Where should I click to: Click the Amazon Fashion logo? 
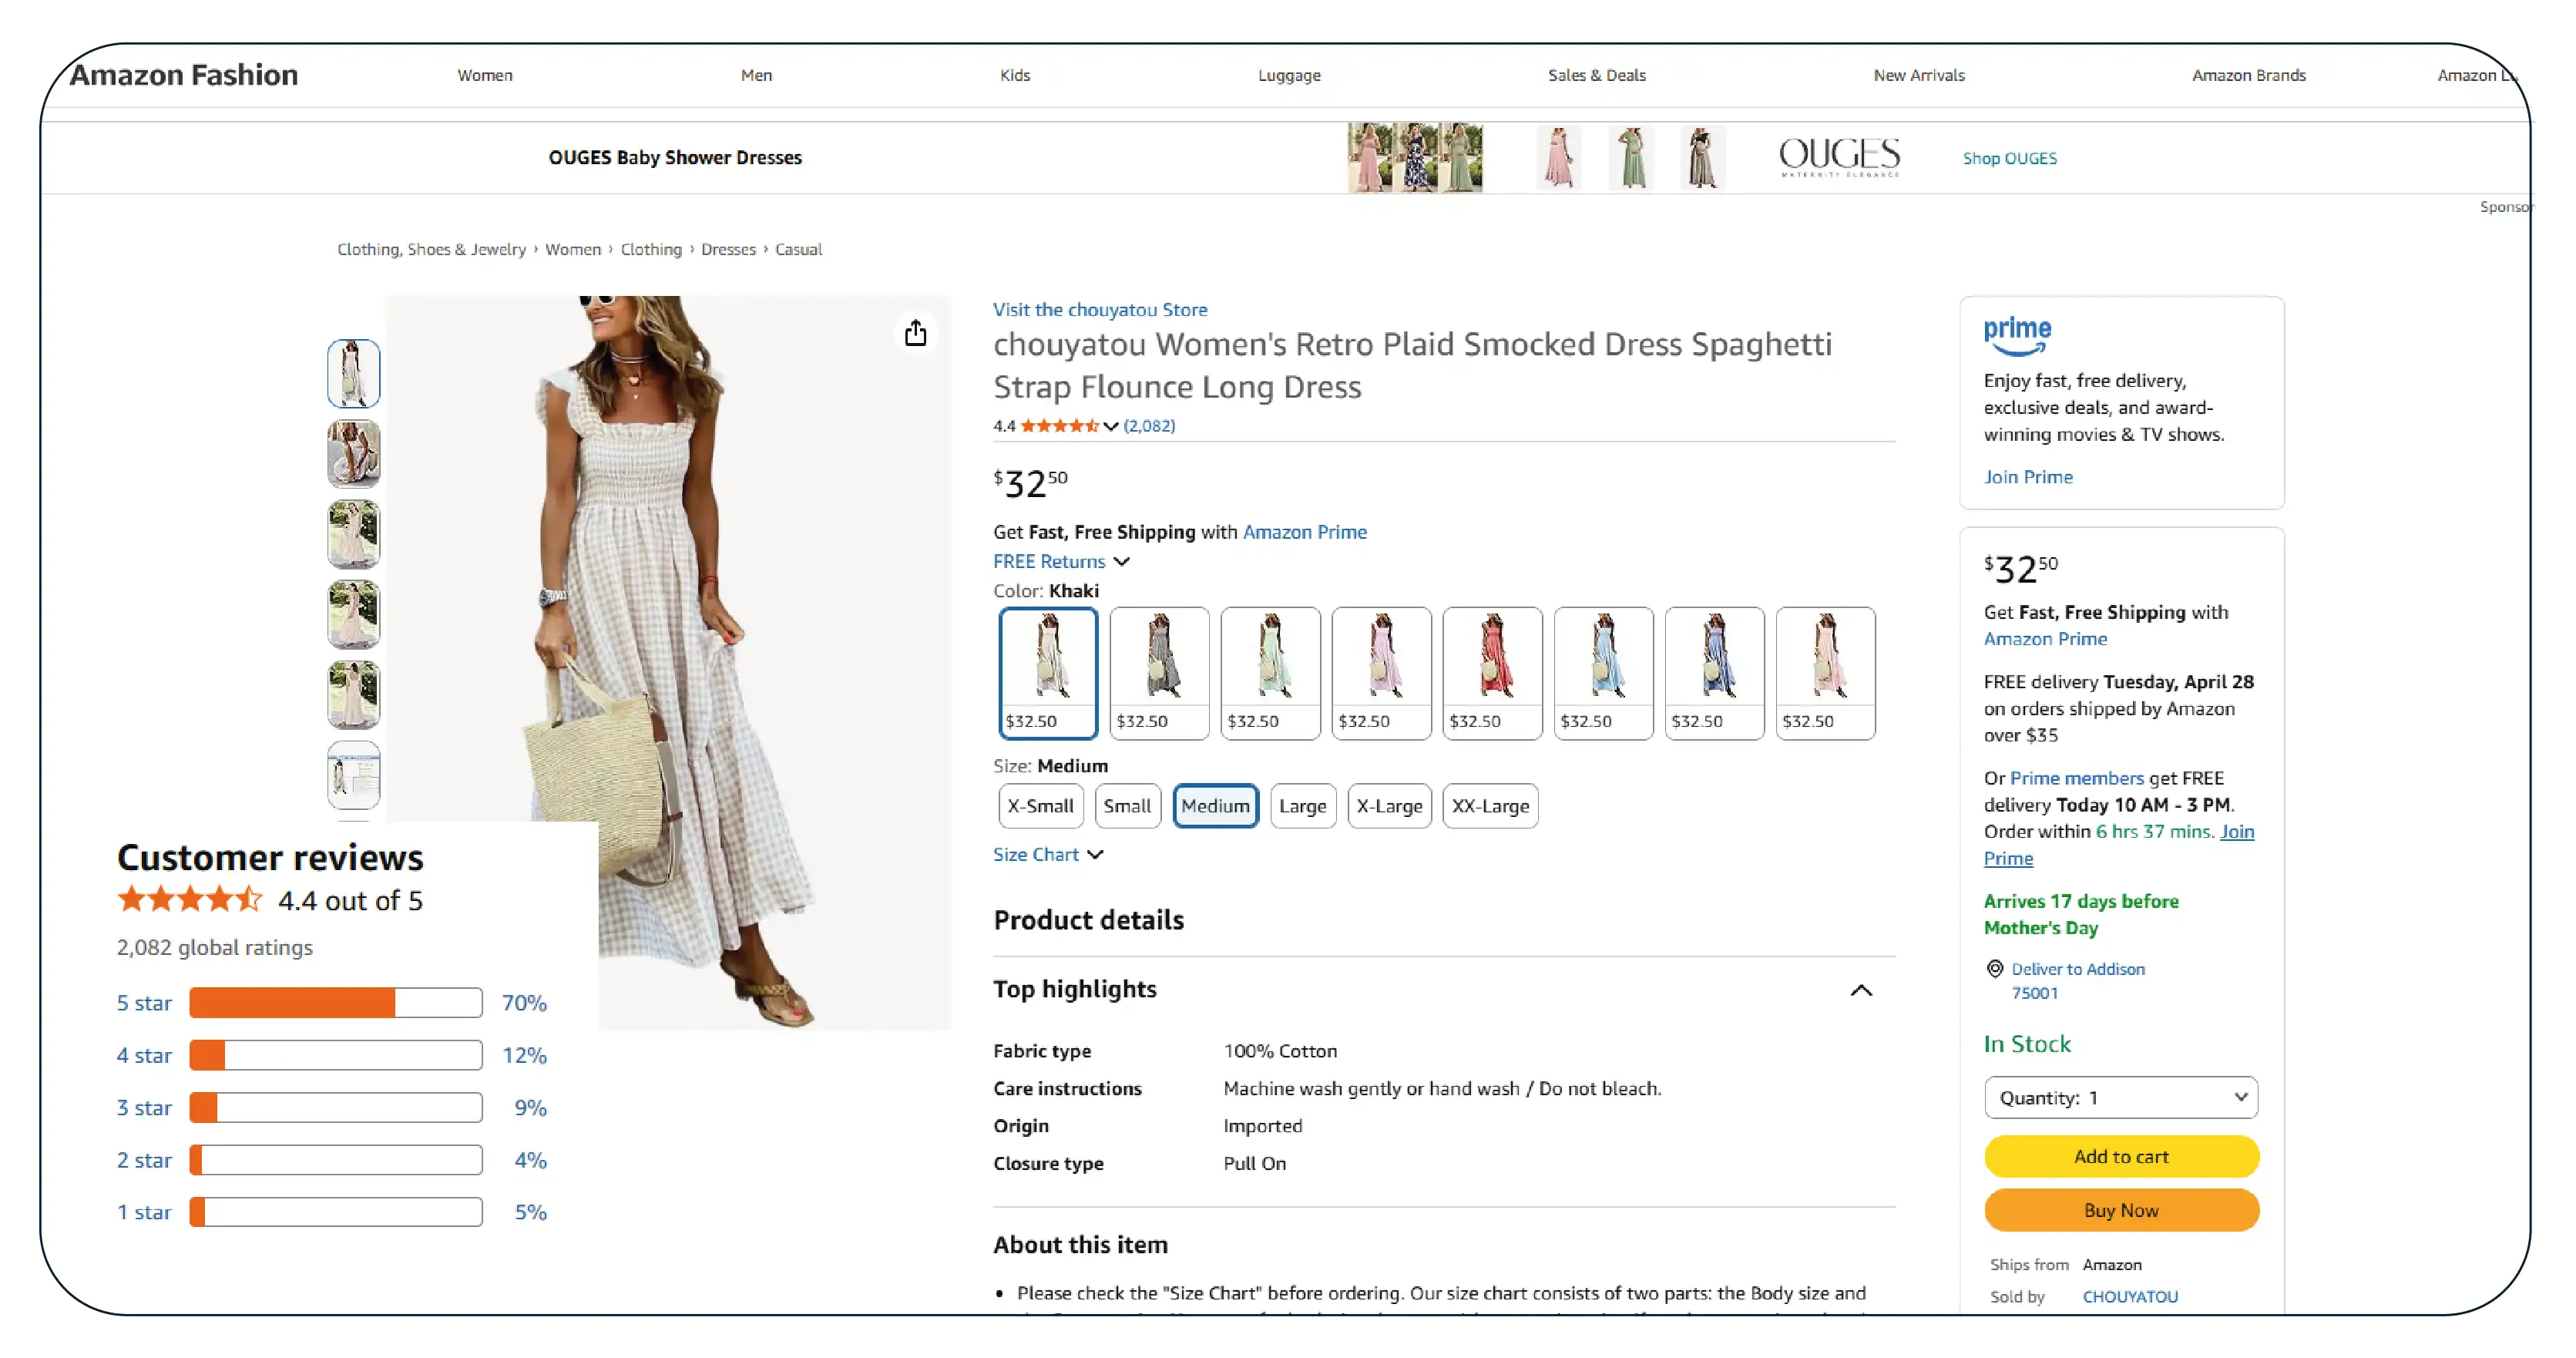tap(184, 75)
